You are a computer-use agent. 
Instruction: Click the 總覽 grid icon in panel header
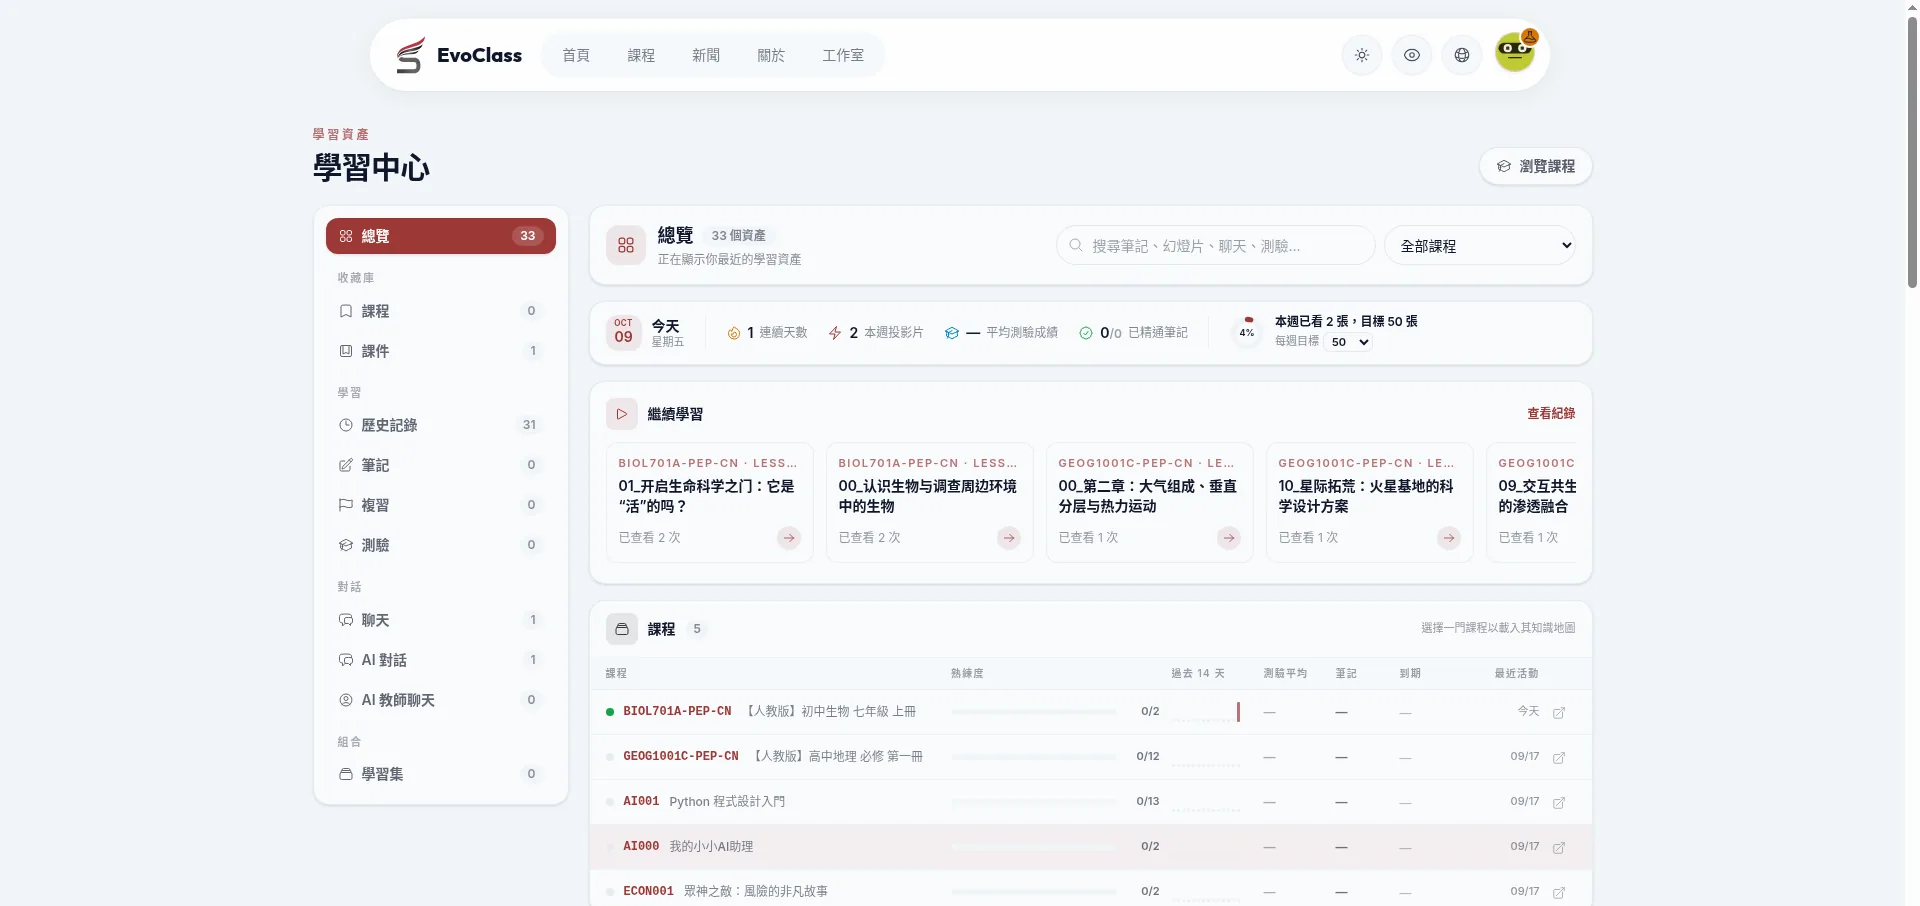[x=626, y=245]
